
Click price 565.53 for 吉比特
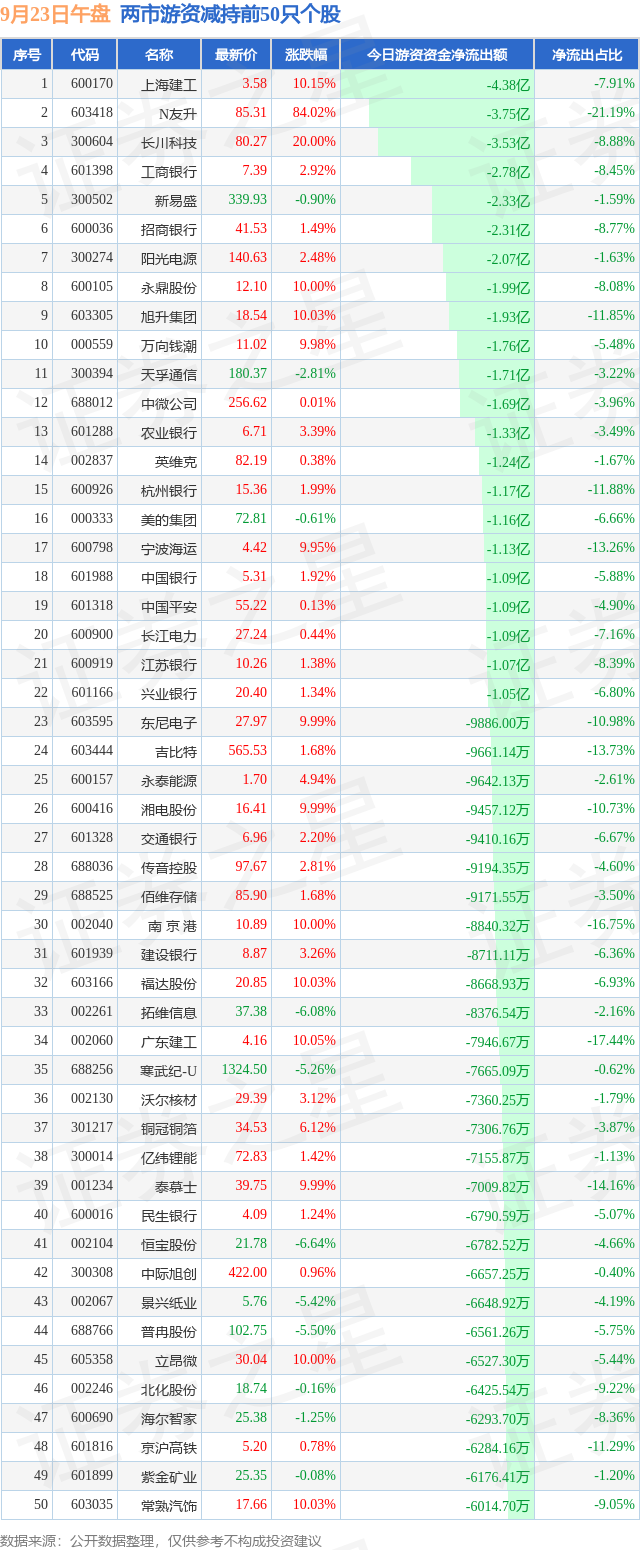click(x=248, y=751)
